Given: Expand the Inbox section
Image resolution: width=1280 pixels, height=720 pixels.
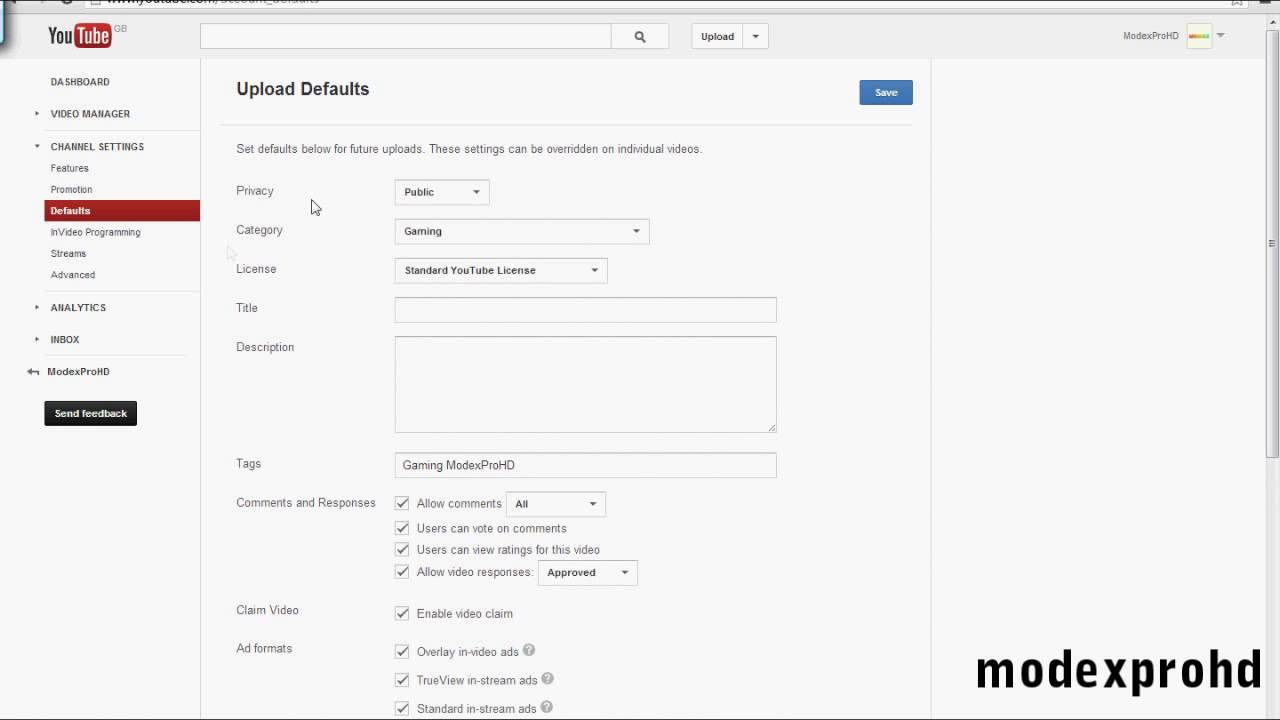Looking at the screenshot, I should [37, 340].
